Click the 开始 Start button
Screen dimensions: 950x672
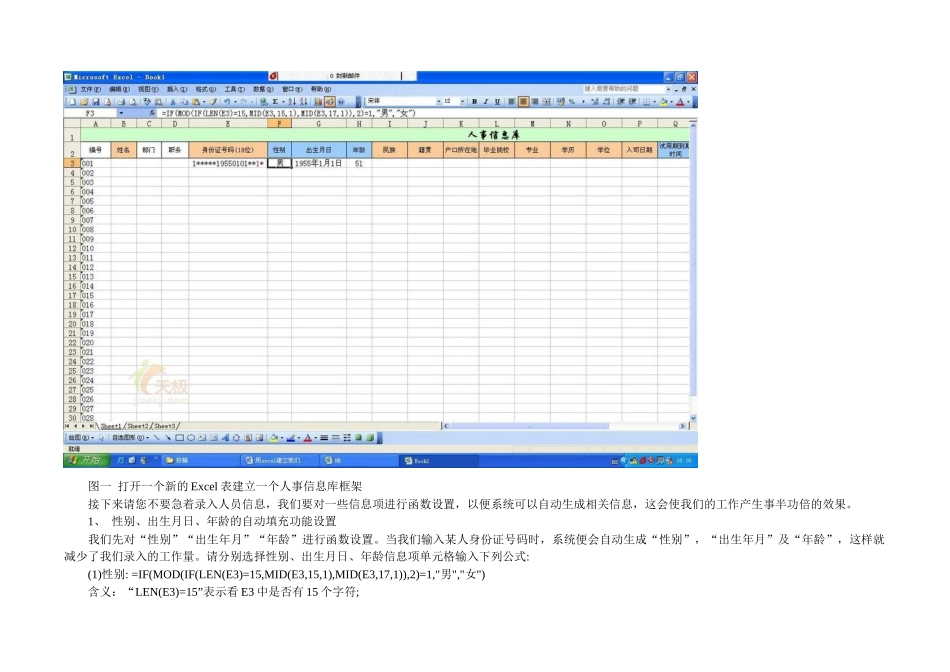point(86,461)
